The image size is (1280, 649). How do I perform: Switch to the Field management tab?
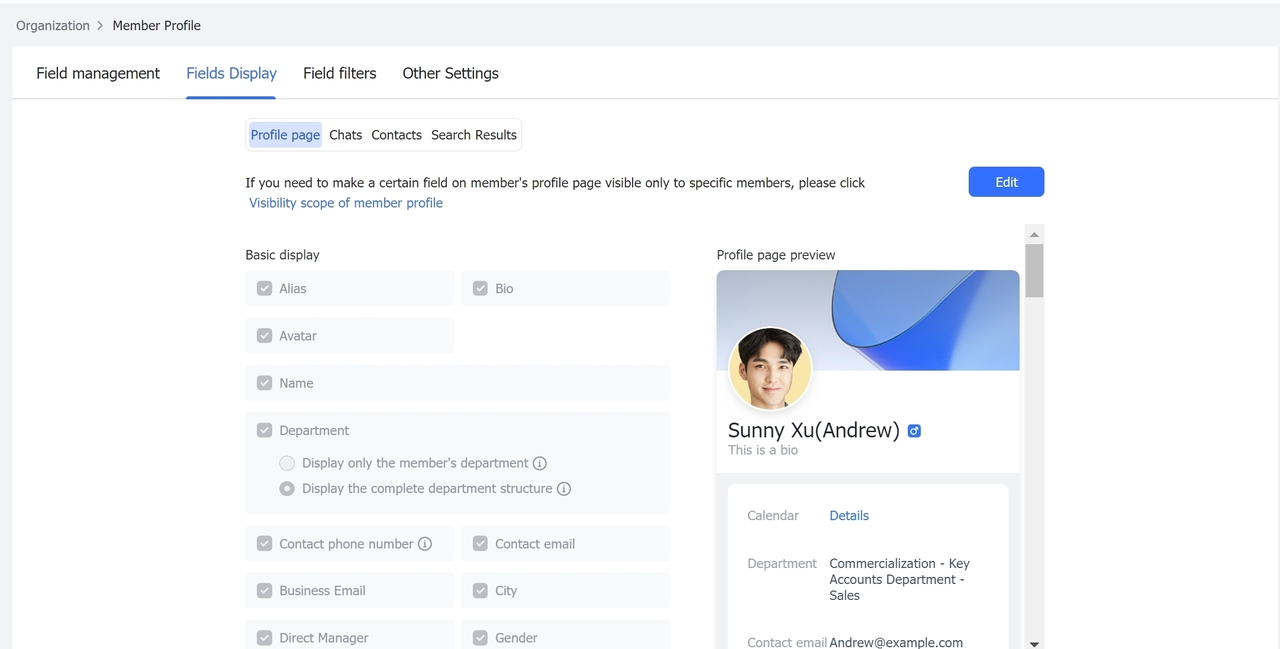(98, 73)
